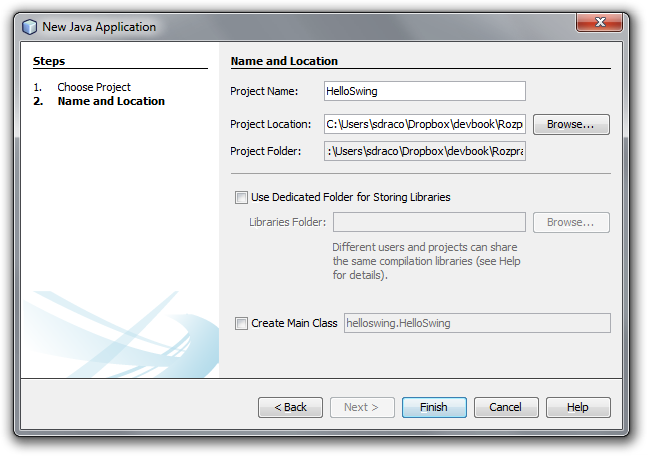Click the disabled Next button
Image resolution: width=648 pixels, height=456 pixels.
362,407
